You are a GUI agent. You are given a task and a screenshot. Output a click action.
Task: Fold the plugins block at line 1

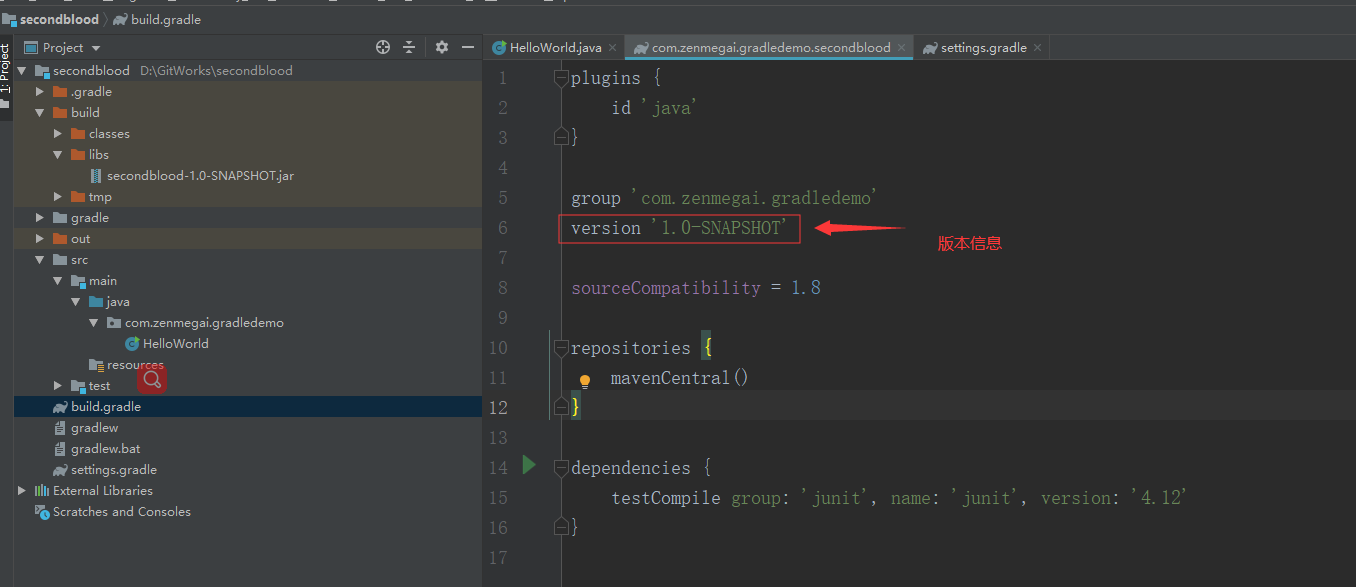(561, 78)
